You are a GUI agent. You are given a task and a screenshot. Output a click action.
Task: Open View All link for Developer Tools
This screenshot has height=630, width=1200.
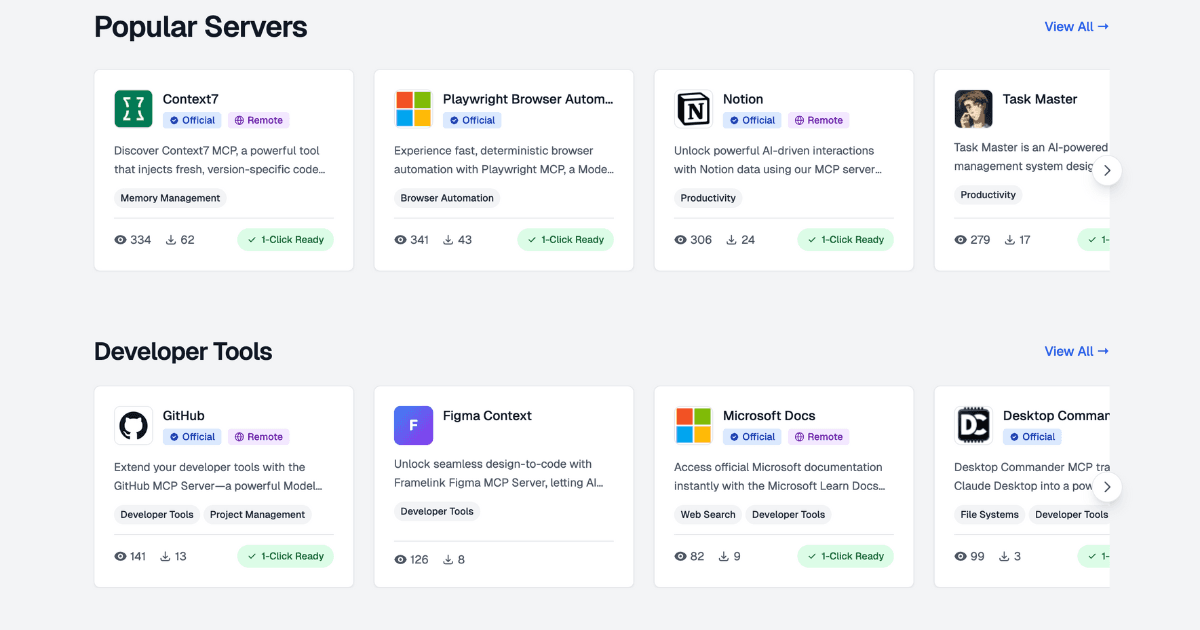point(1076,351)
